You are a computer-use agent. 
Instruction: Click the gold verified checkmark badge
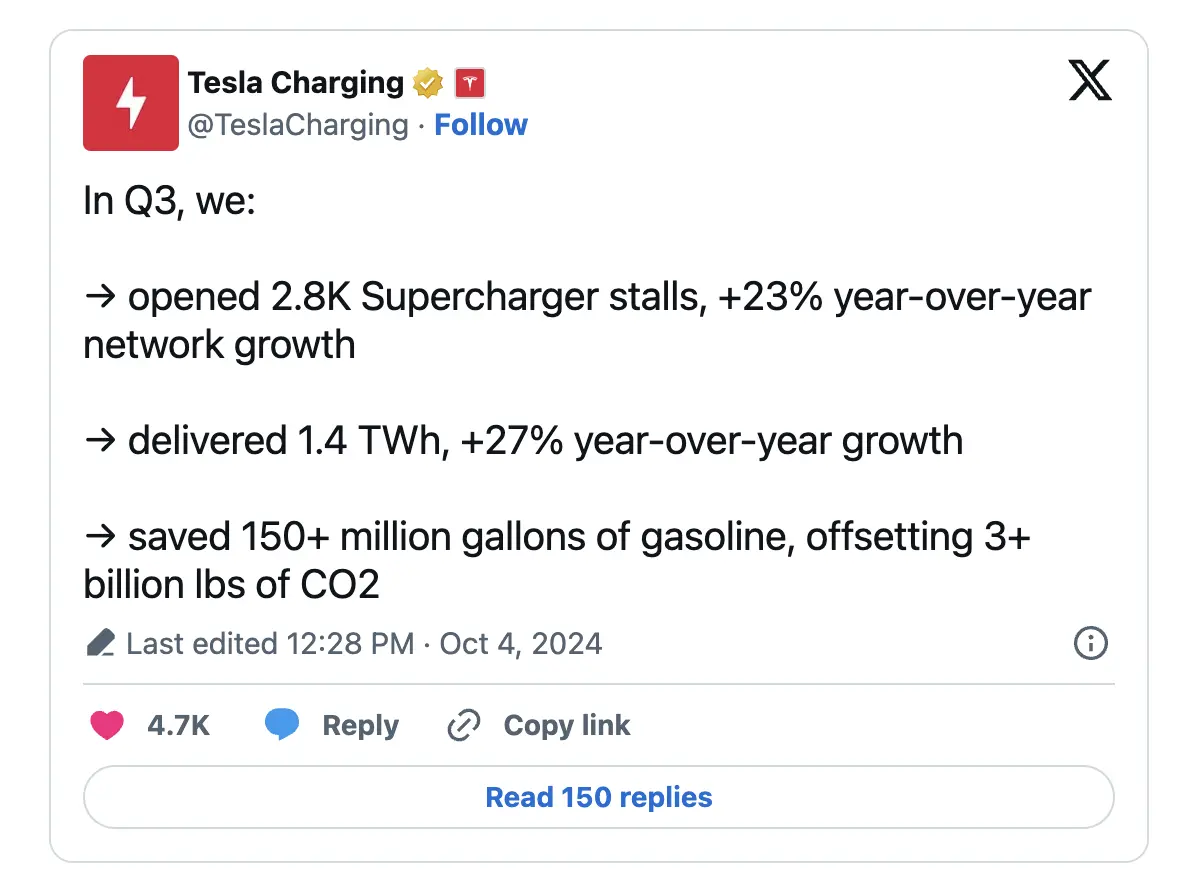pos(428,83)
